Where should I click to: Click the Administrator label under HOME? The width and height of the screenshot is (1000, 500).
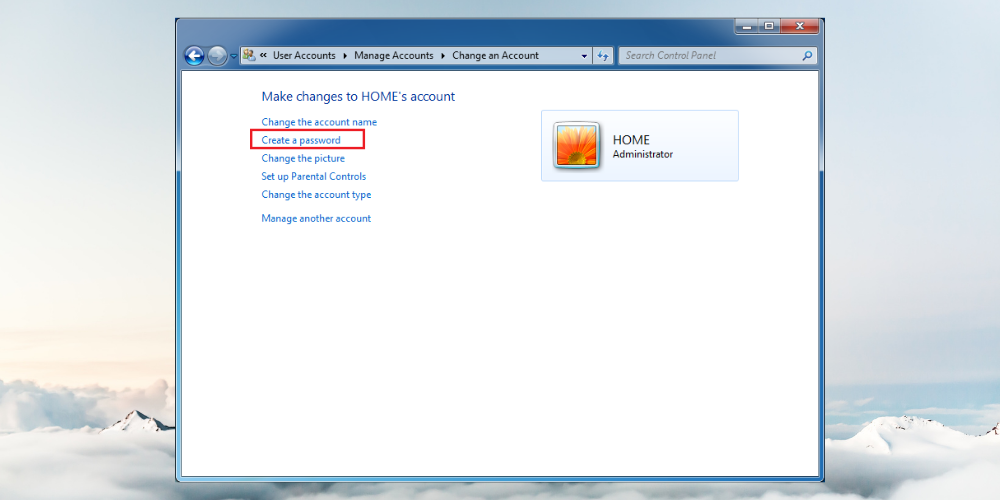[643, 154]
